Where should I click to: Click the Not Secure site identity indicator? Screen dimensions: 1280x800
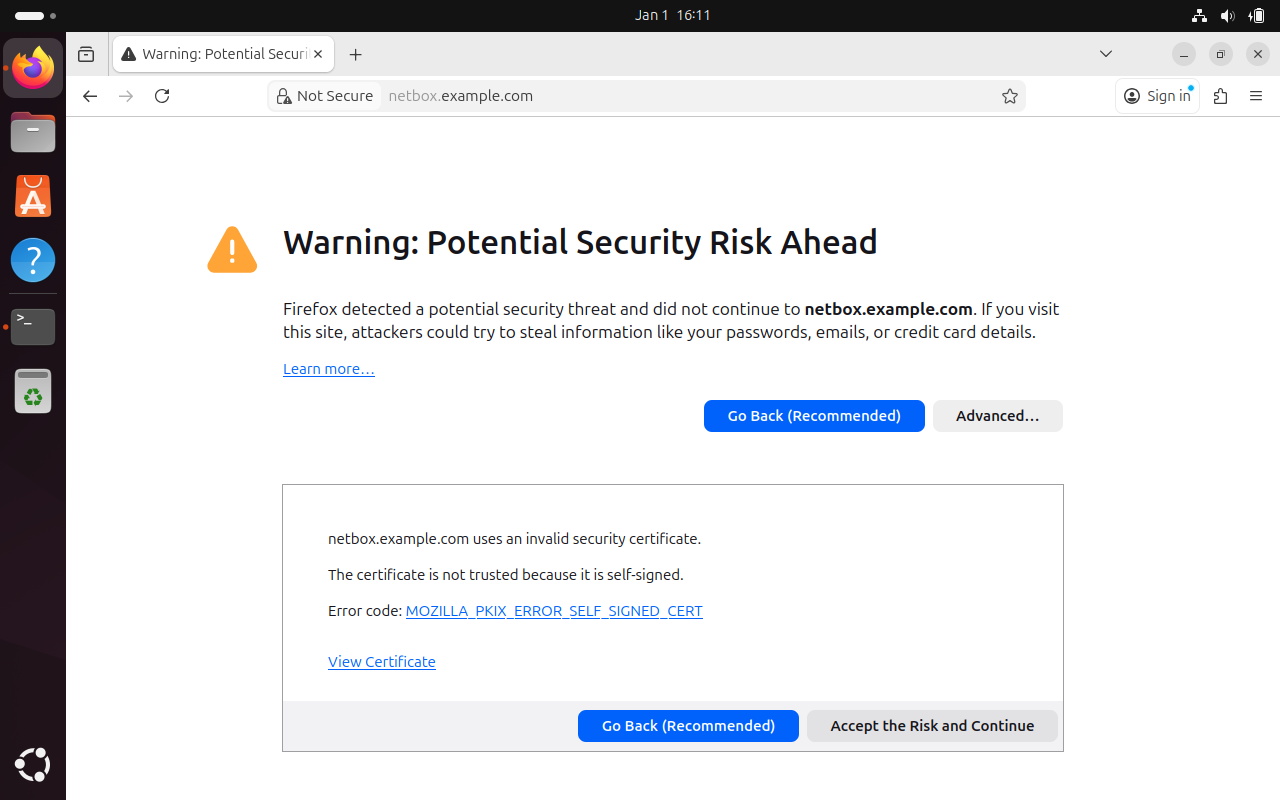point(324,96)
